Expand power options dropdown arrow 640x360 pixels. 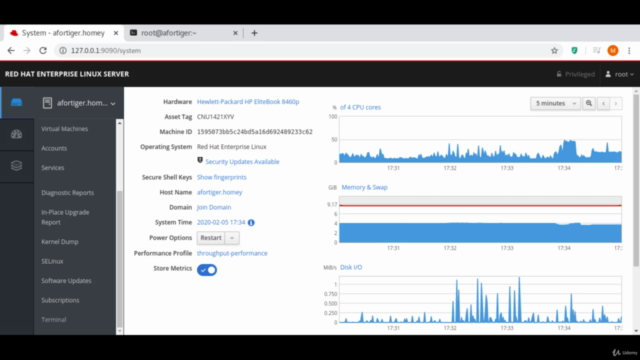(x=232, y=238)
